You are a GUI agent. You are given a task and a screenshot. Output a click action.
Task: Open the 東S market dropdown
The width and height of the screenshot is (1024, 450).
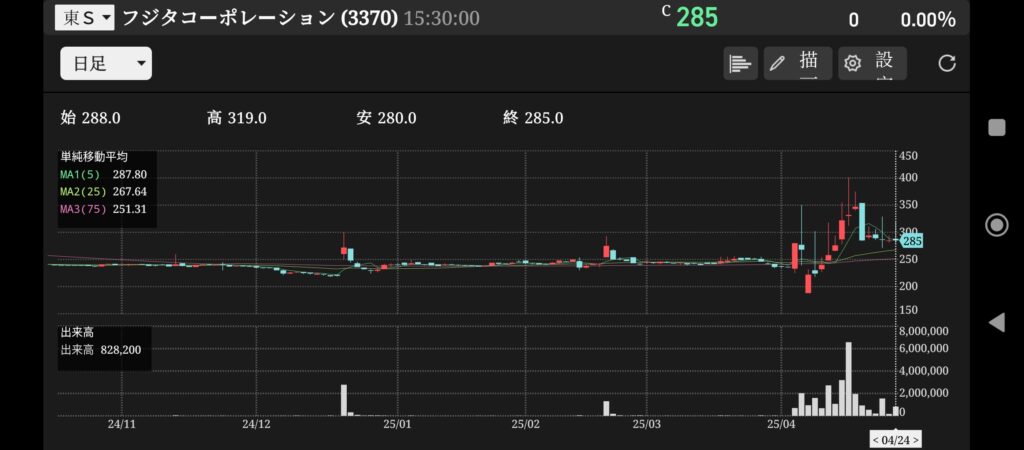click(84, 18)
